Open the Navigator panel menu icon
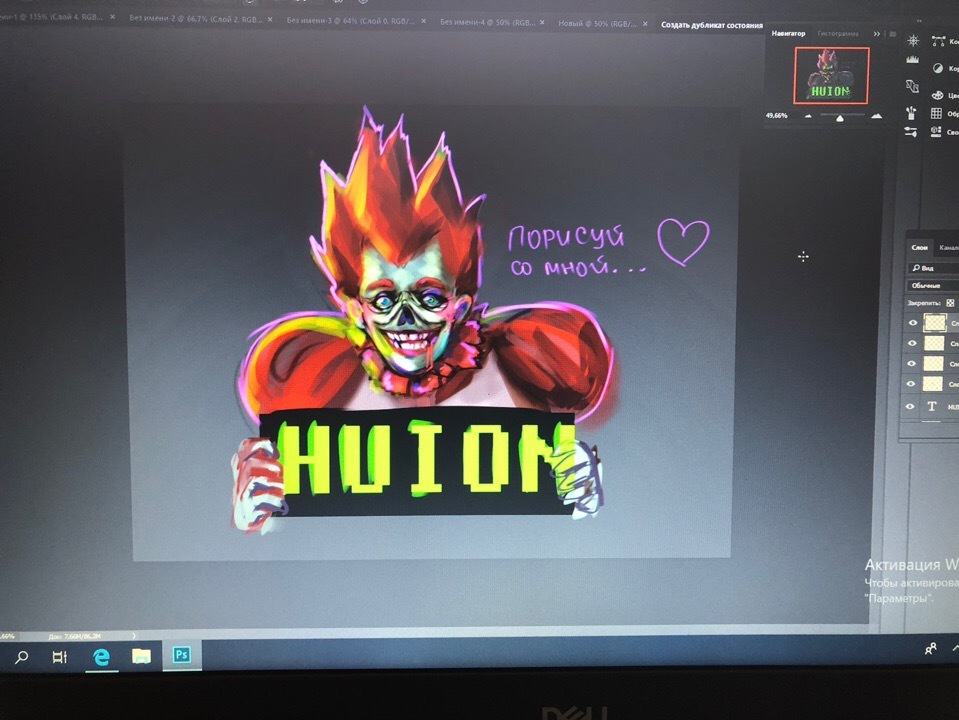The width and height of the screenshot is (959, 720). tap(892, 34)
